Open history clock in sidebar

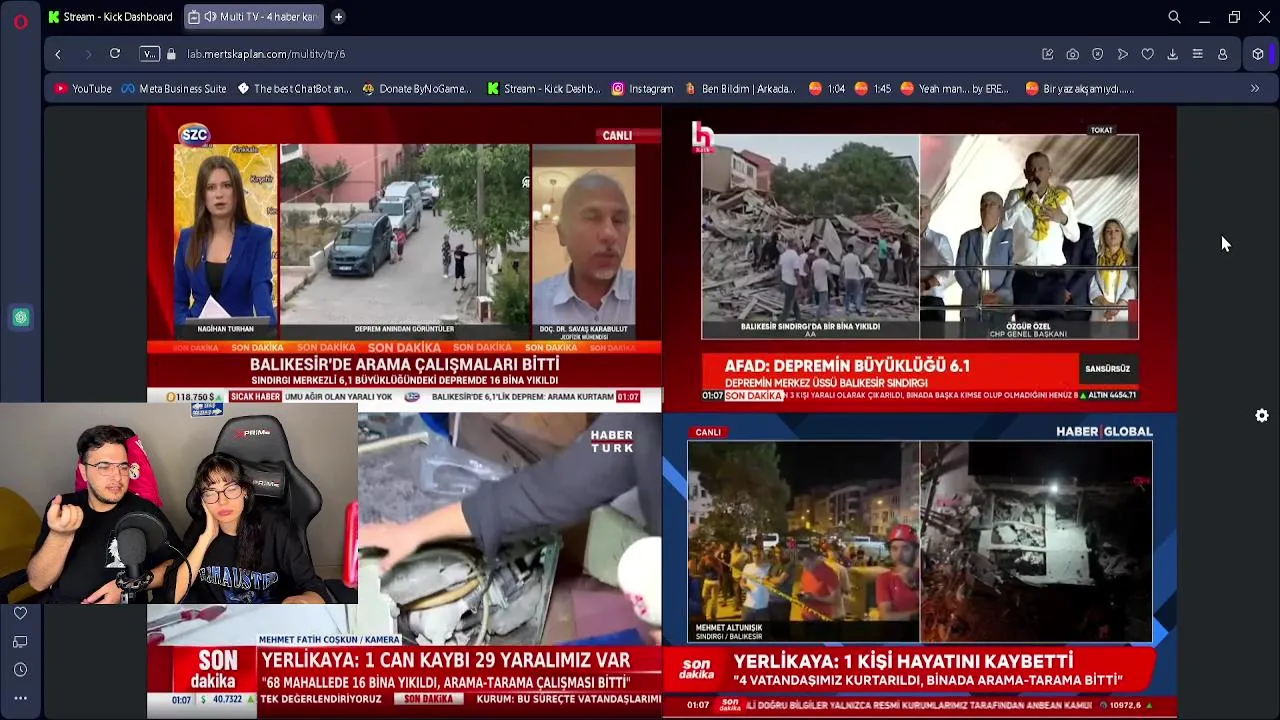pos(20,670)
